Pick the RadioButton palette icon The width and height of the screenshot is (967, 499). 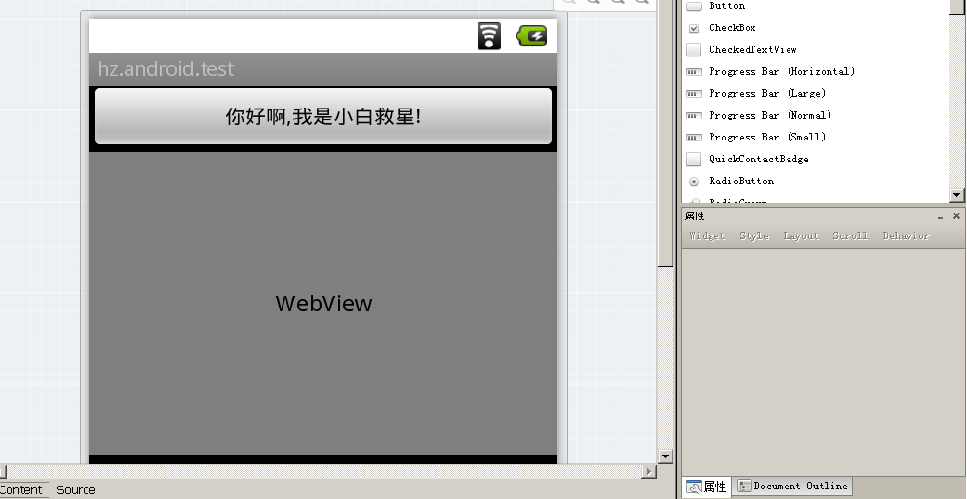tap(694, 181)
